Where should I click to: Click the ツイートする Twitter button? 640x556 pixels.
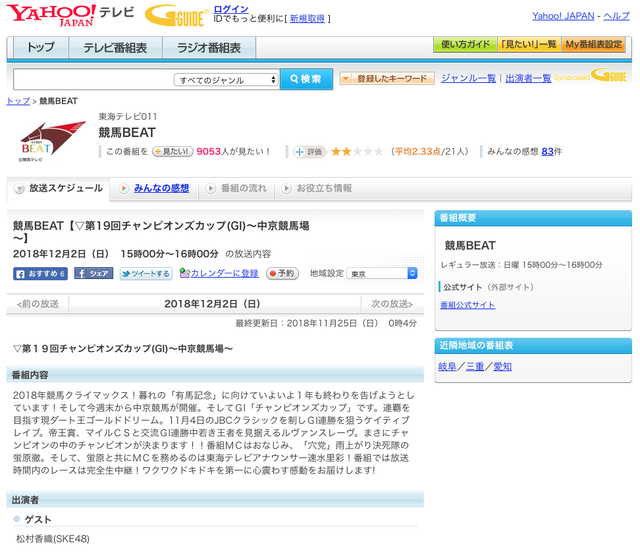click(x=146, y=274)
